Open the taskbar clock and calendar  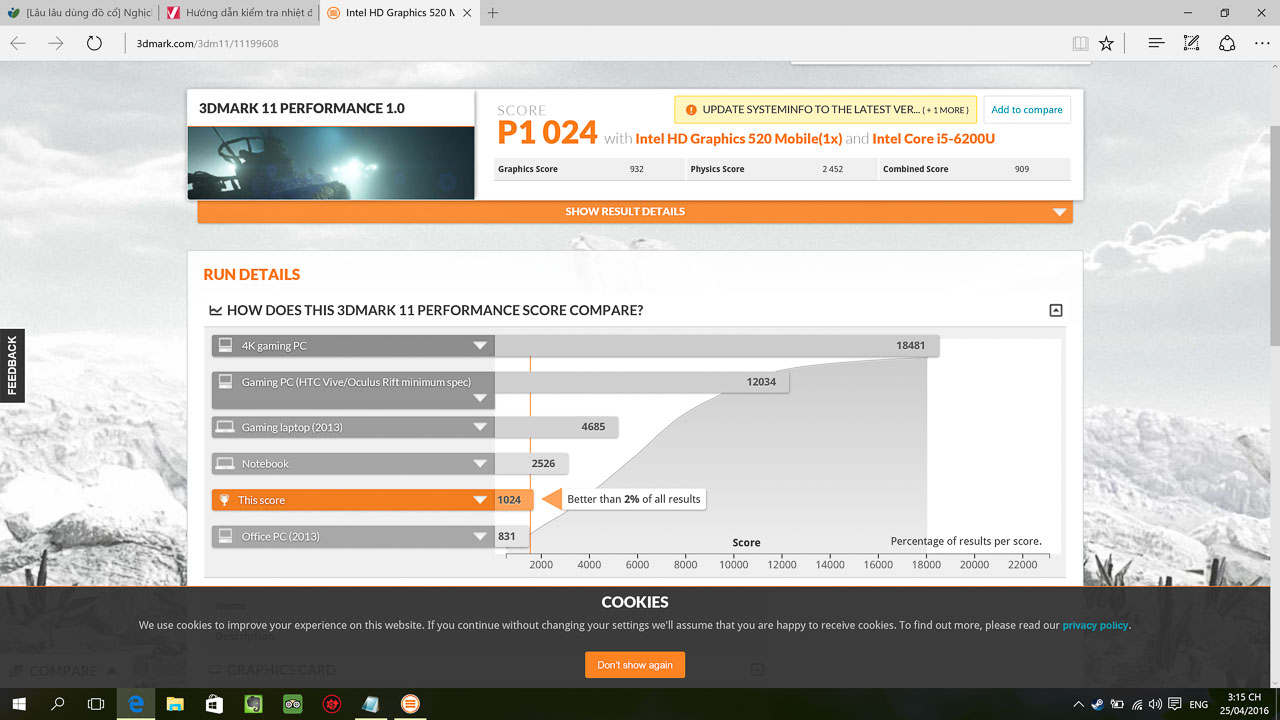[1244, 704]
